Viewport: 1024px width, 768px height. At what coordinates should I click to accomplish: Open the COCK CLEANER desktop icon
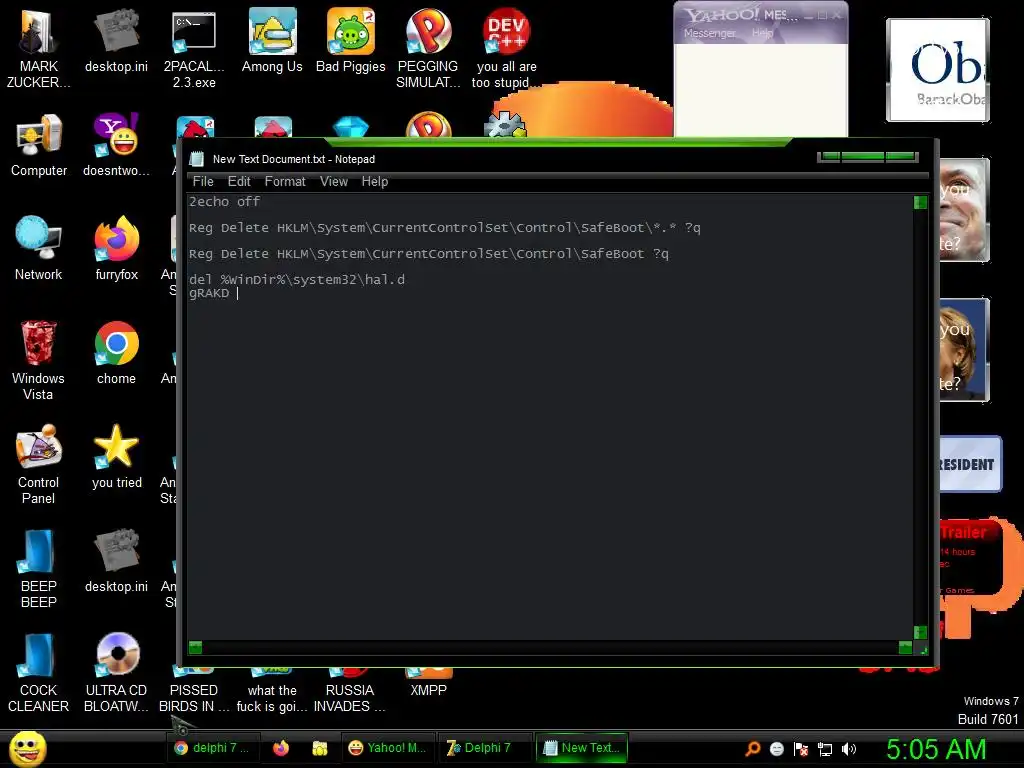click(38, 673)
